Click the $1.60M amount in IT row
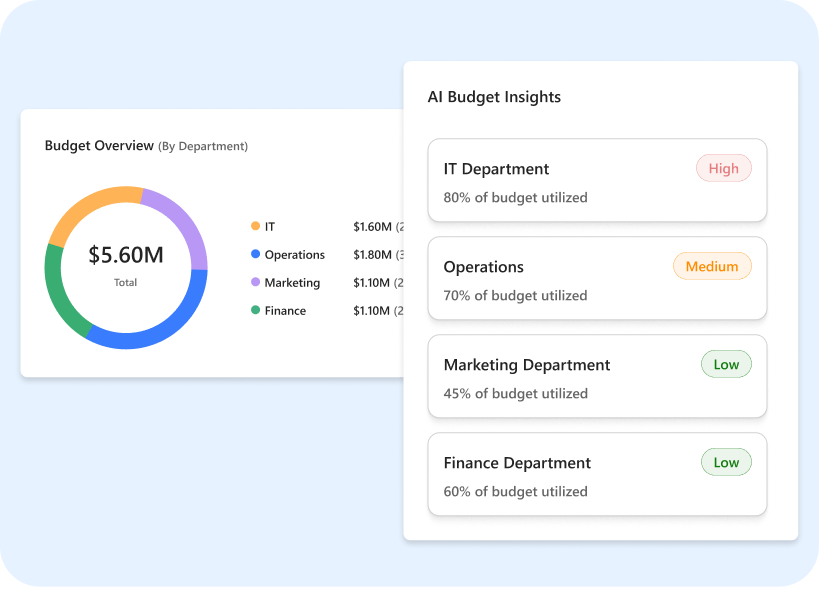The height and width of the screenshot is (590, 819). (372, 227)
